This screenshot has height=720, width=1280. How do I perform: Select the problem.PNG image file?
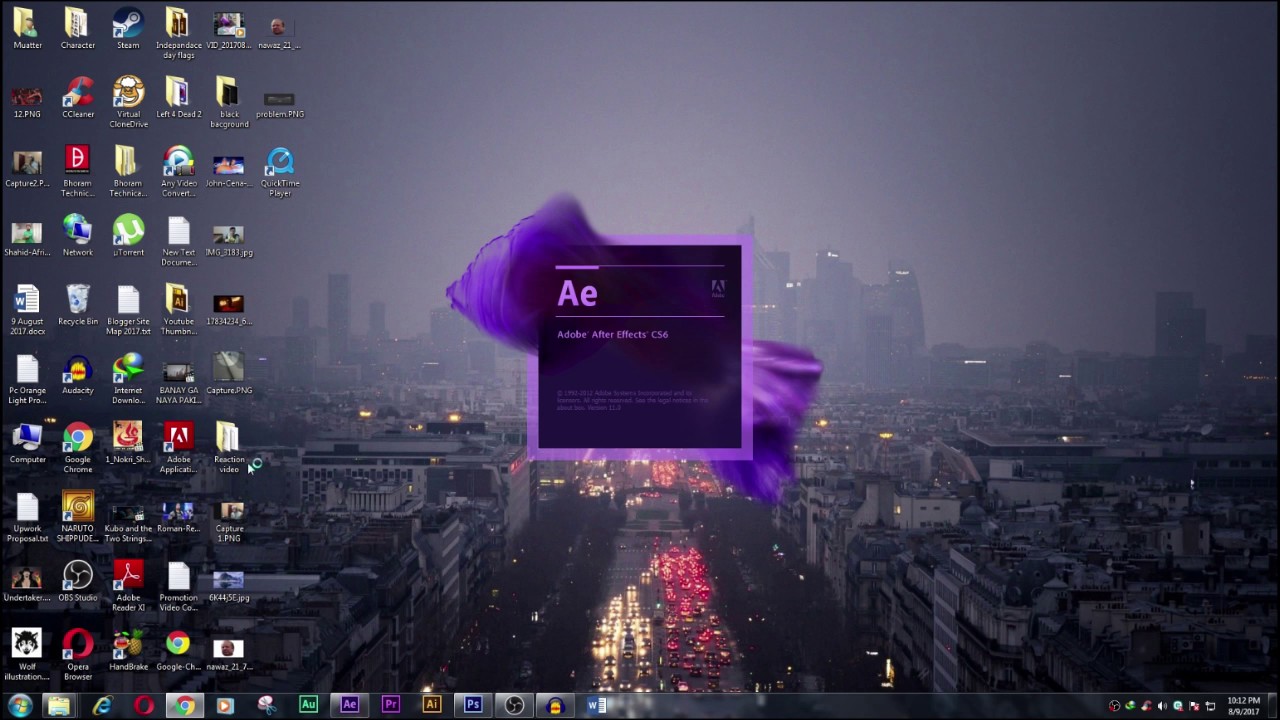coord(280,102)
